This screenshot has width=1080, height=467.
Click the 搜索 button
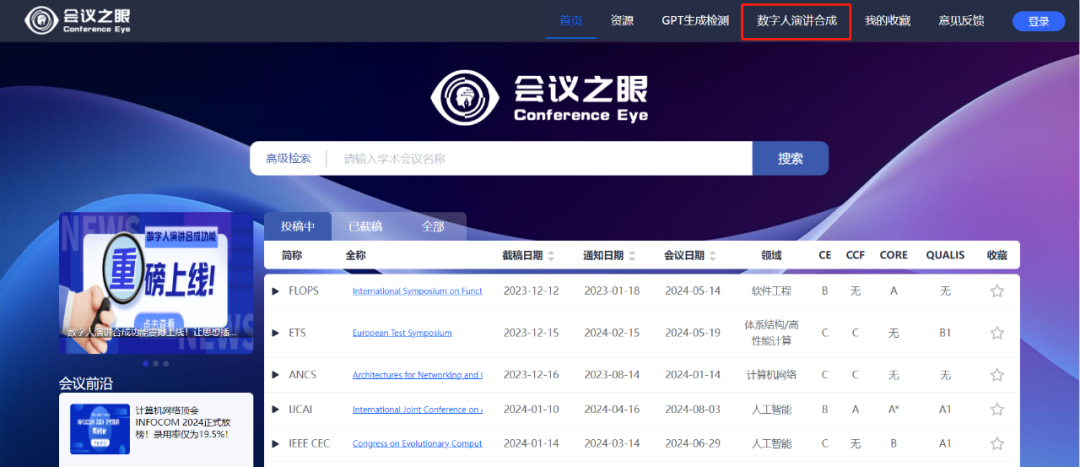click(790, 158)
